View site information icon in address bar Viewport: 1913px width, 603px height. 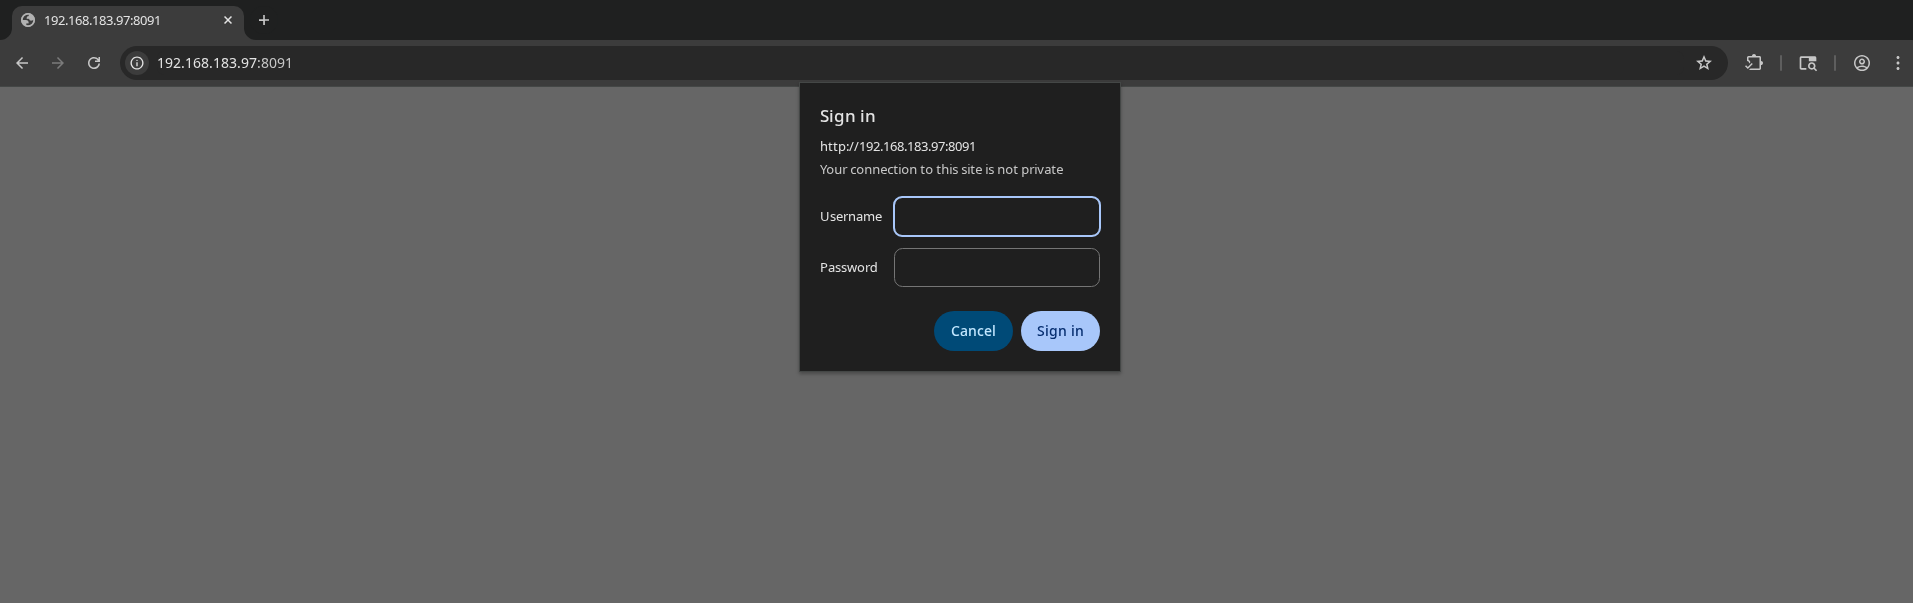tap(138, 63)
